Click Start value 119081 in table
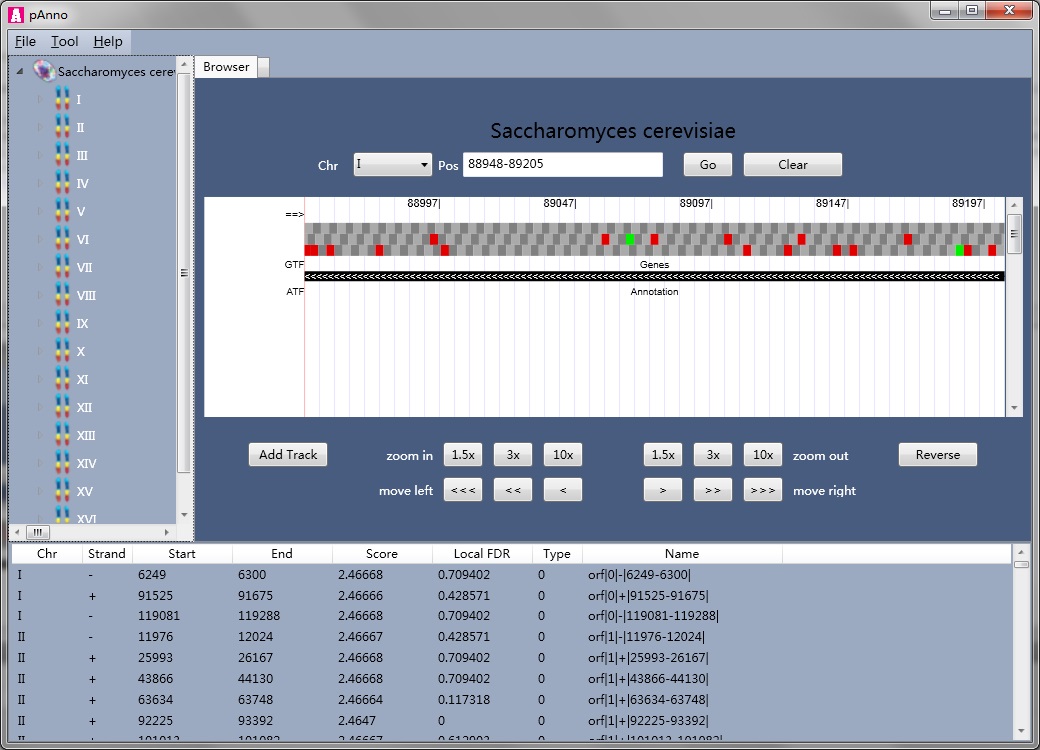 (159, 615)
